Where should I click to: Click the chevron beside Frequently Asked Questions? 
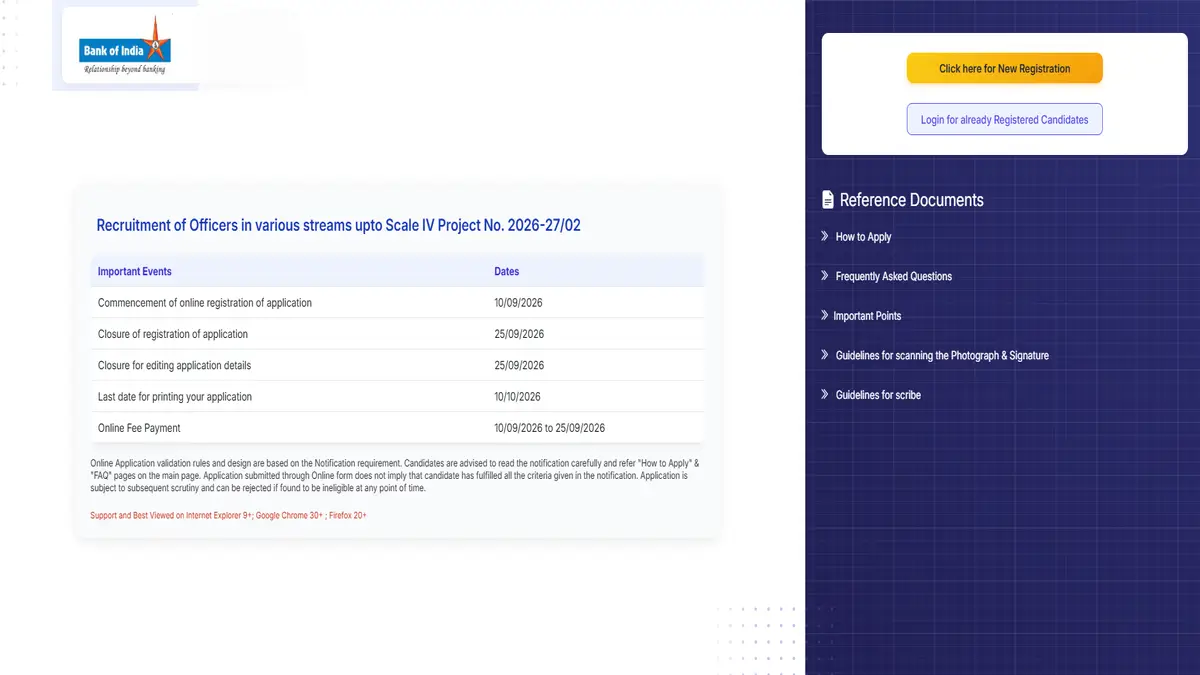(x=825, y=276)
